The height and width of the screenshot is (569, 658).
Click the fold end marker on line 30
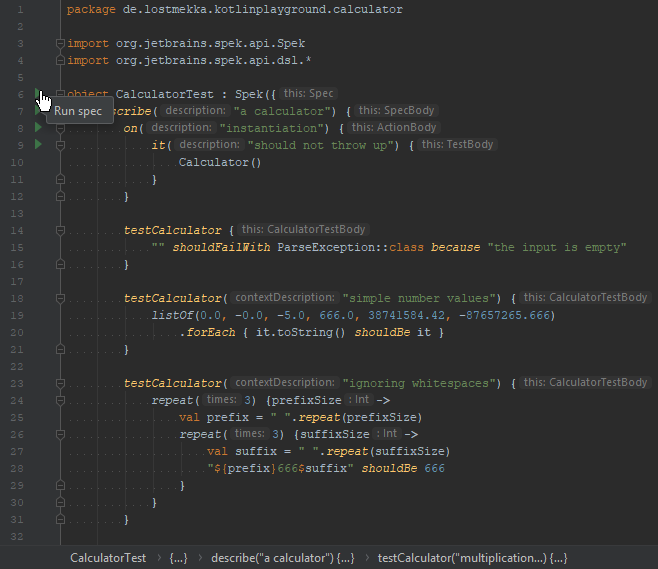pyautogui.click(x=60, y=503)
